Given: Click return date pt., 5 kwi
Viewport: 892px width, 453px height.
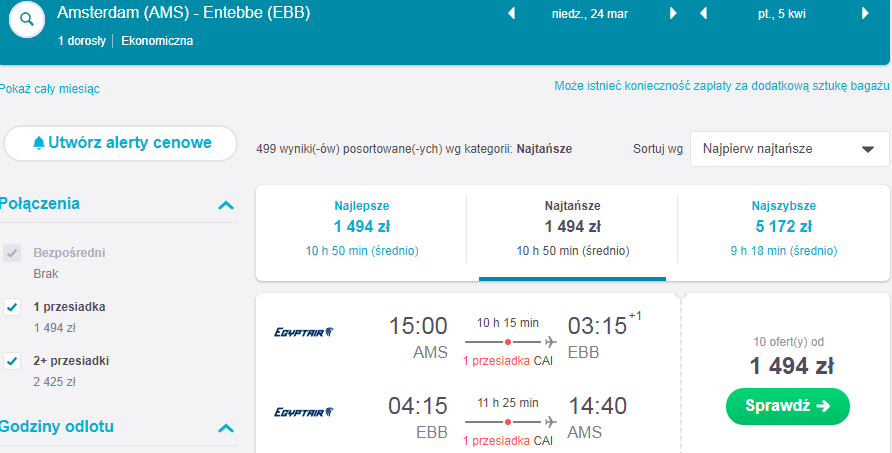Looking at the screenshot, I should coord(782,14).
